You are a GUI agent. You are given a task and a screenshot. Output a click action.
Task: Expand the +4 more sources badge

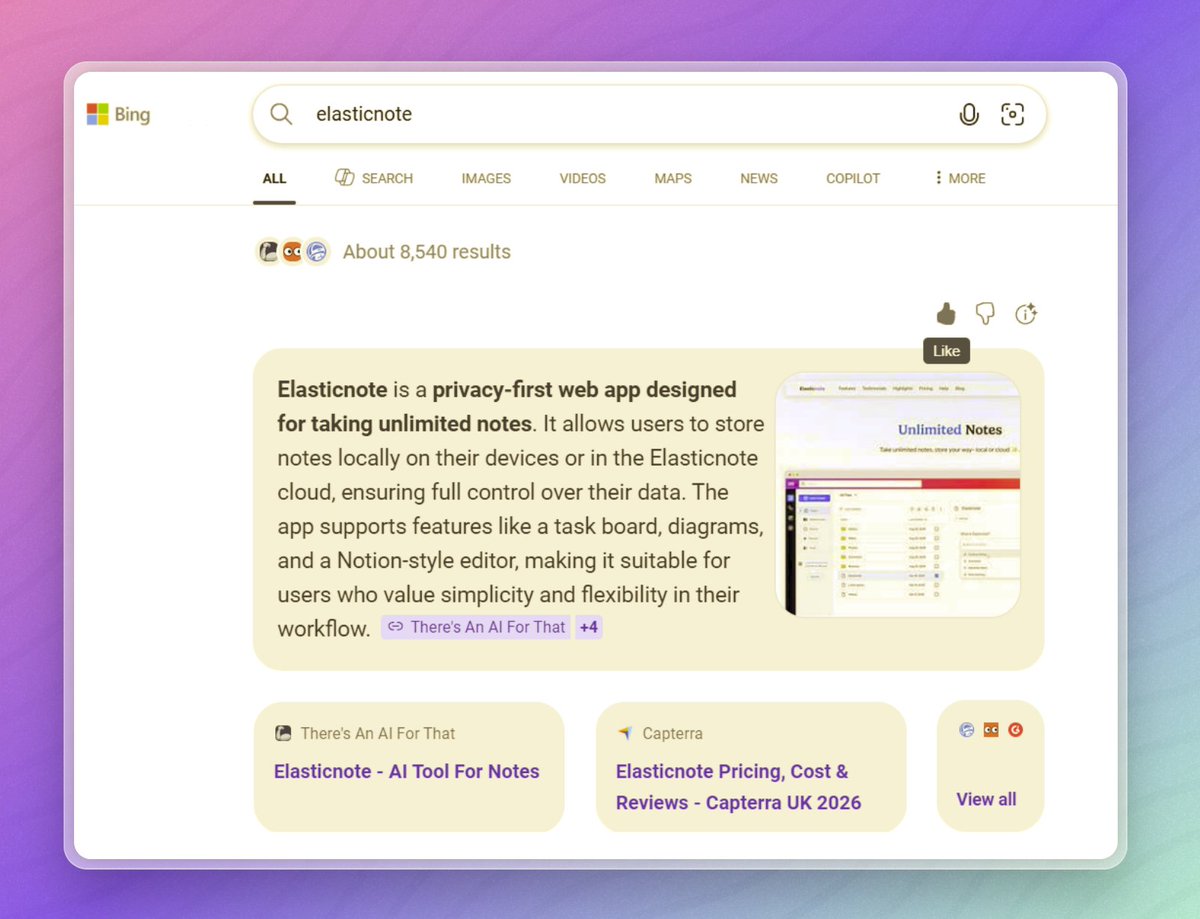[x=589, y=627]
